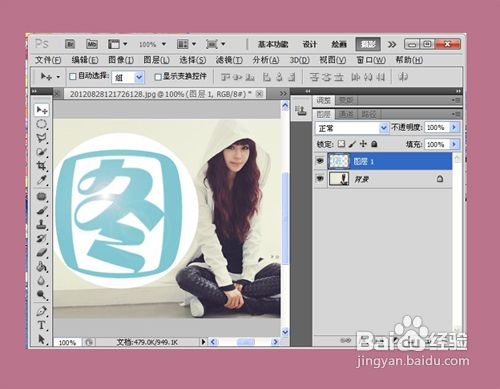Image resolution: width=500 pixels, height=389 pixels.
Task: Toggle lock all padlock icon
Action: tap(374, 144)
